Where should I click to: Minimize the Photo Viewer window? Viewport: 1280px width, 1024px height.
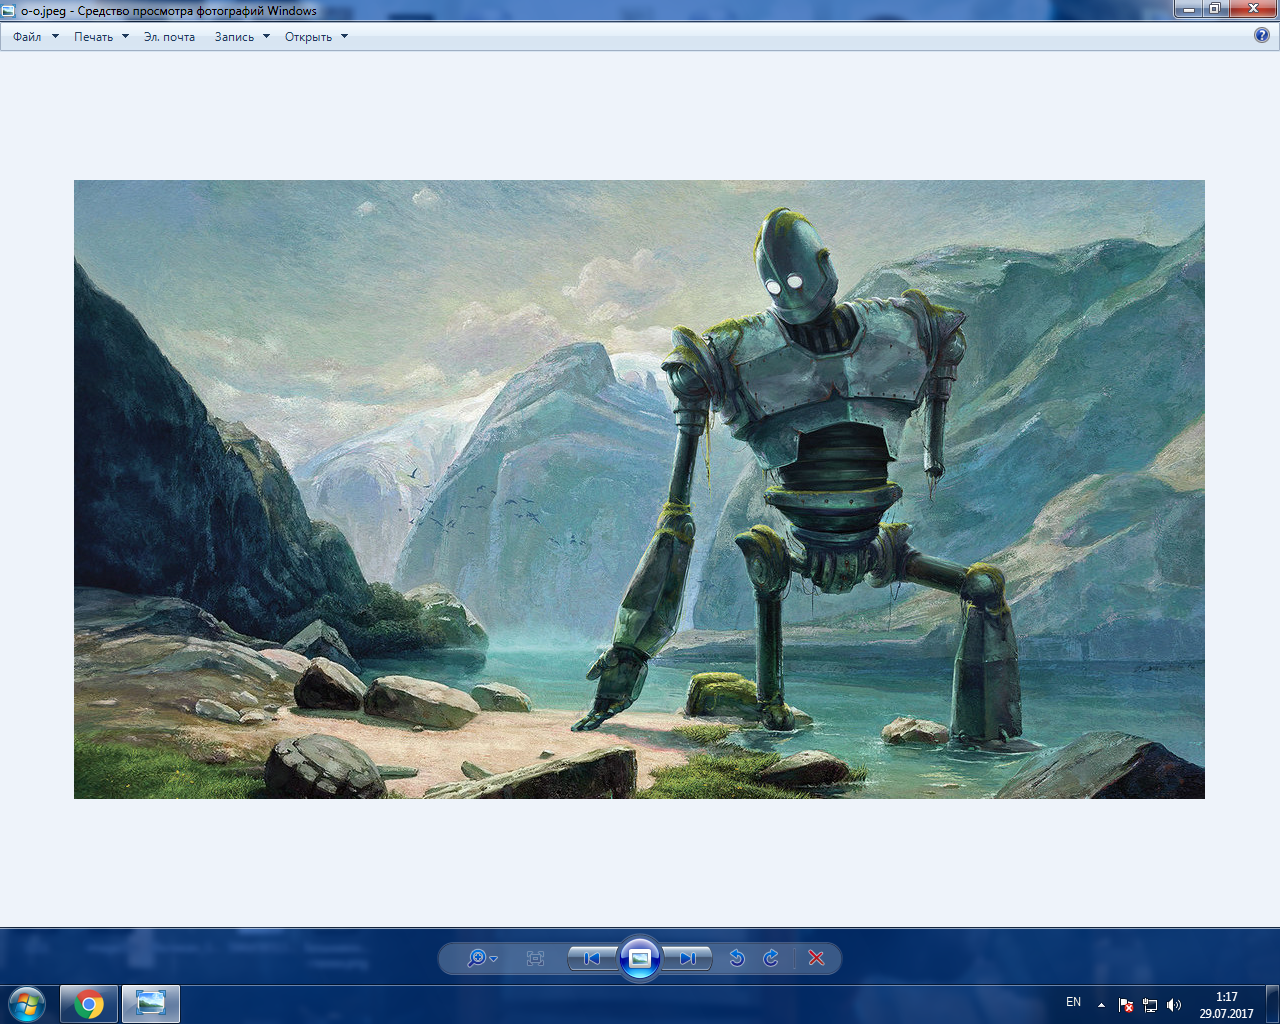pyautogui.click(x=1188, y=8)
